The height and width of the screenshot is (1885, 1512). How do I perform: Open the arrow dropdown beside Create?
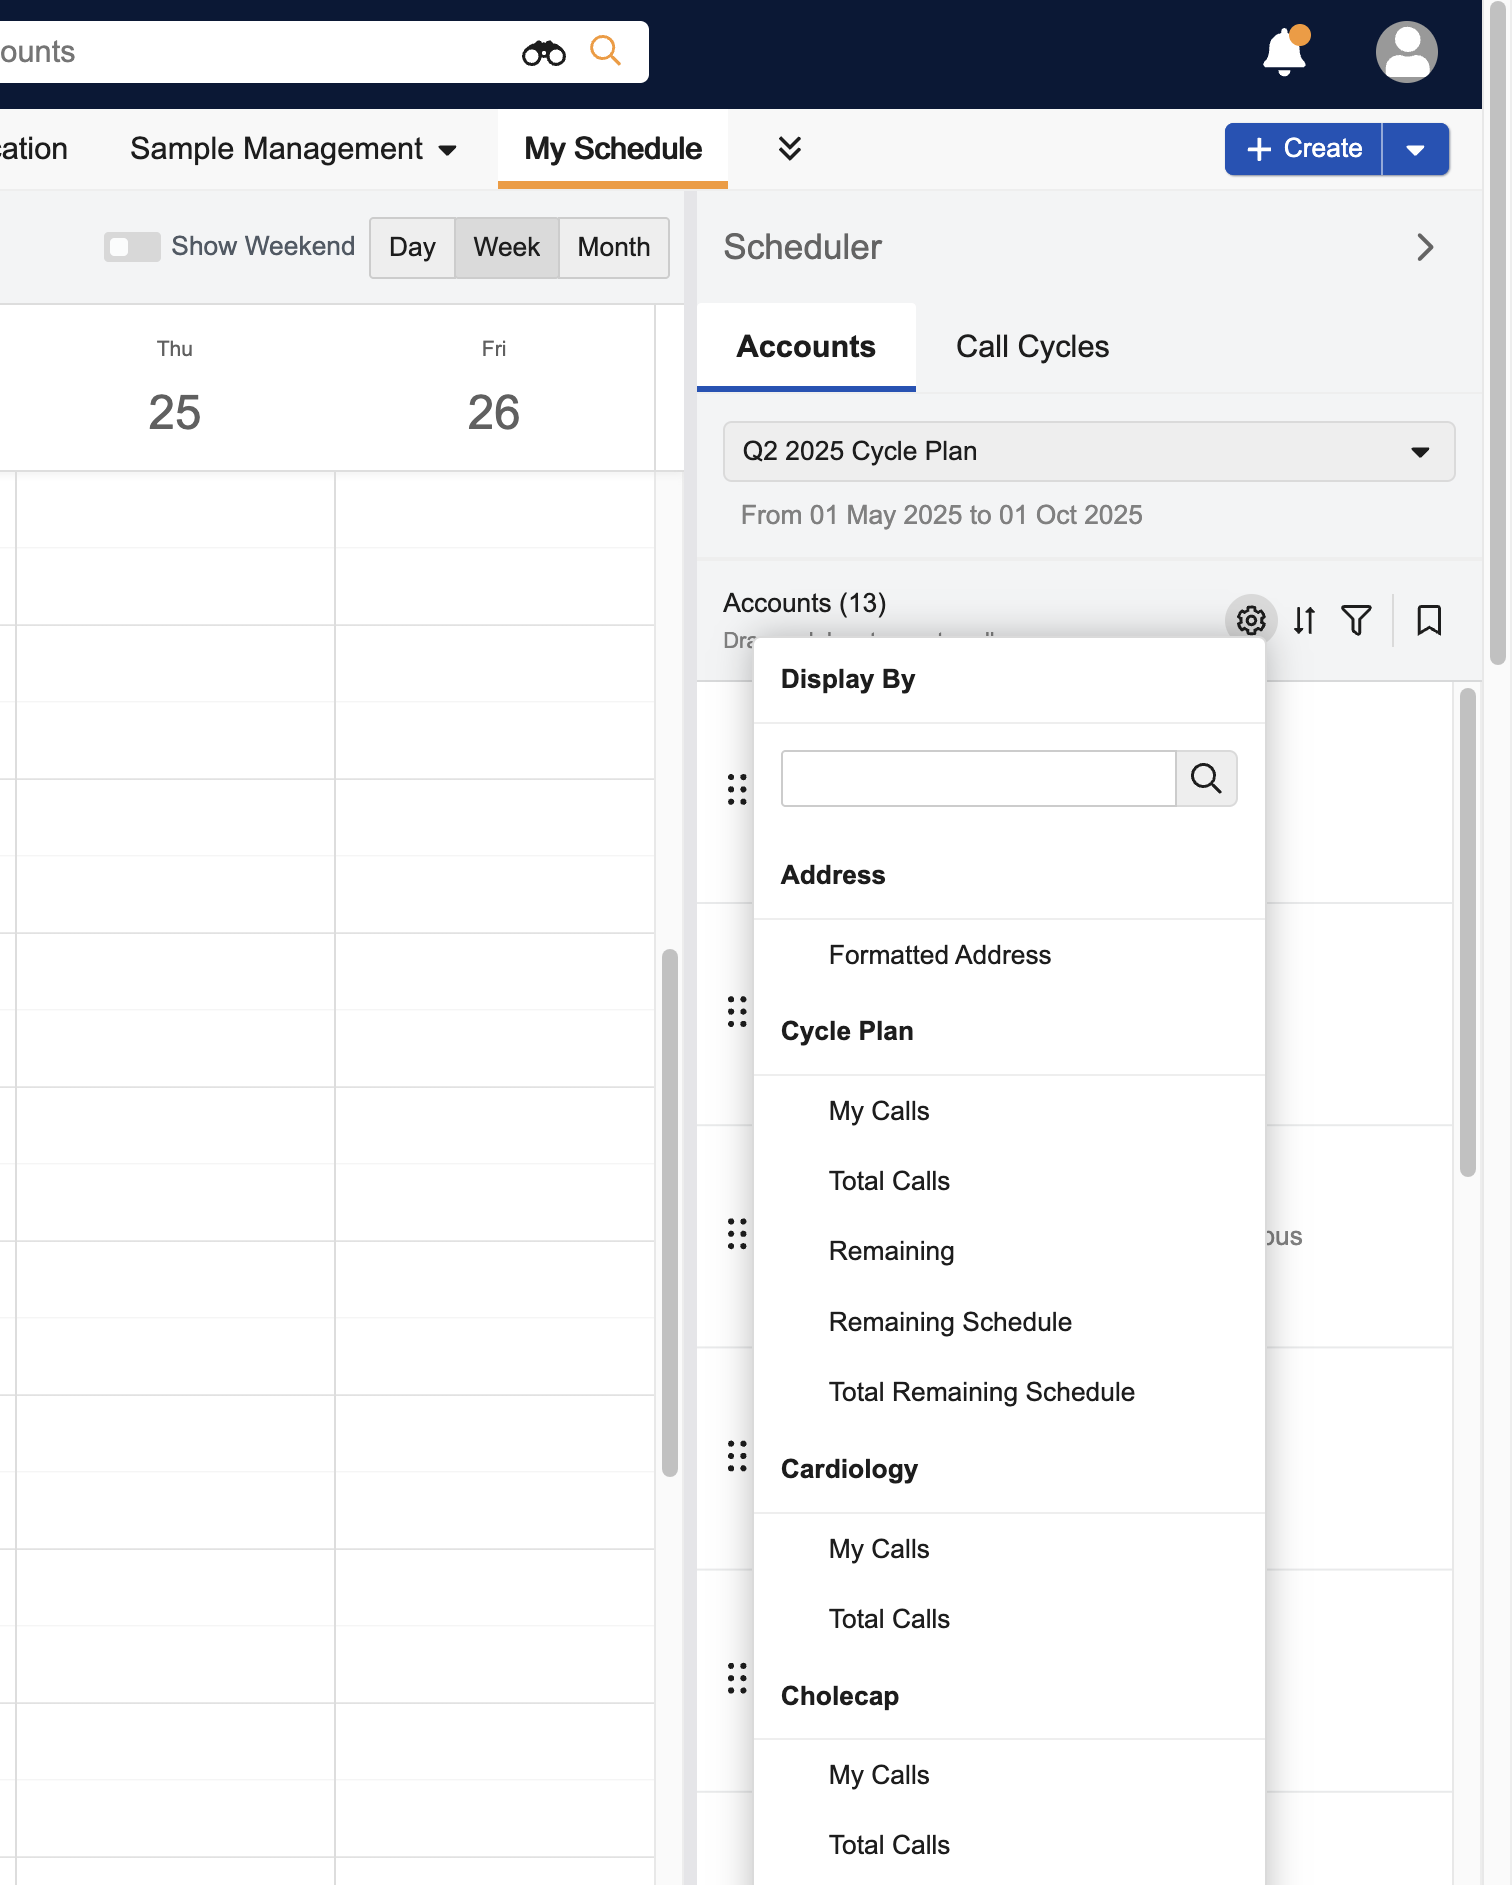pyautogui.click(x=1415, y=150)
